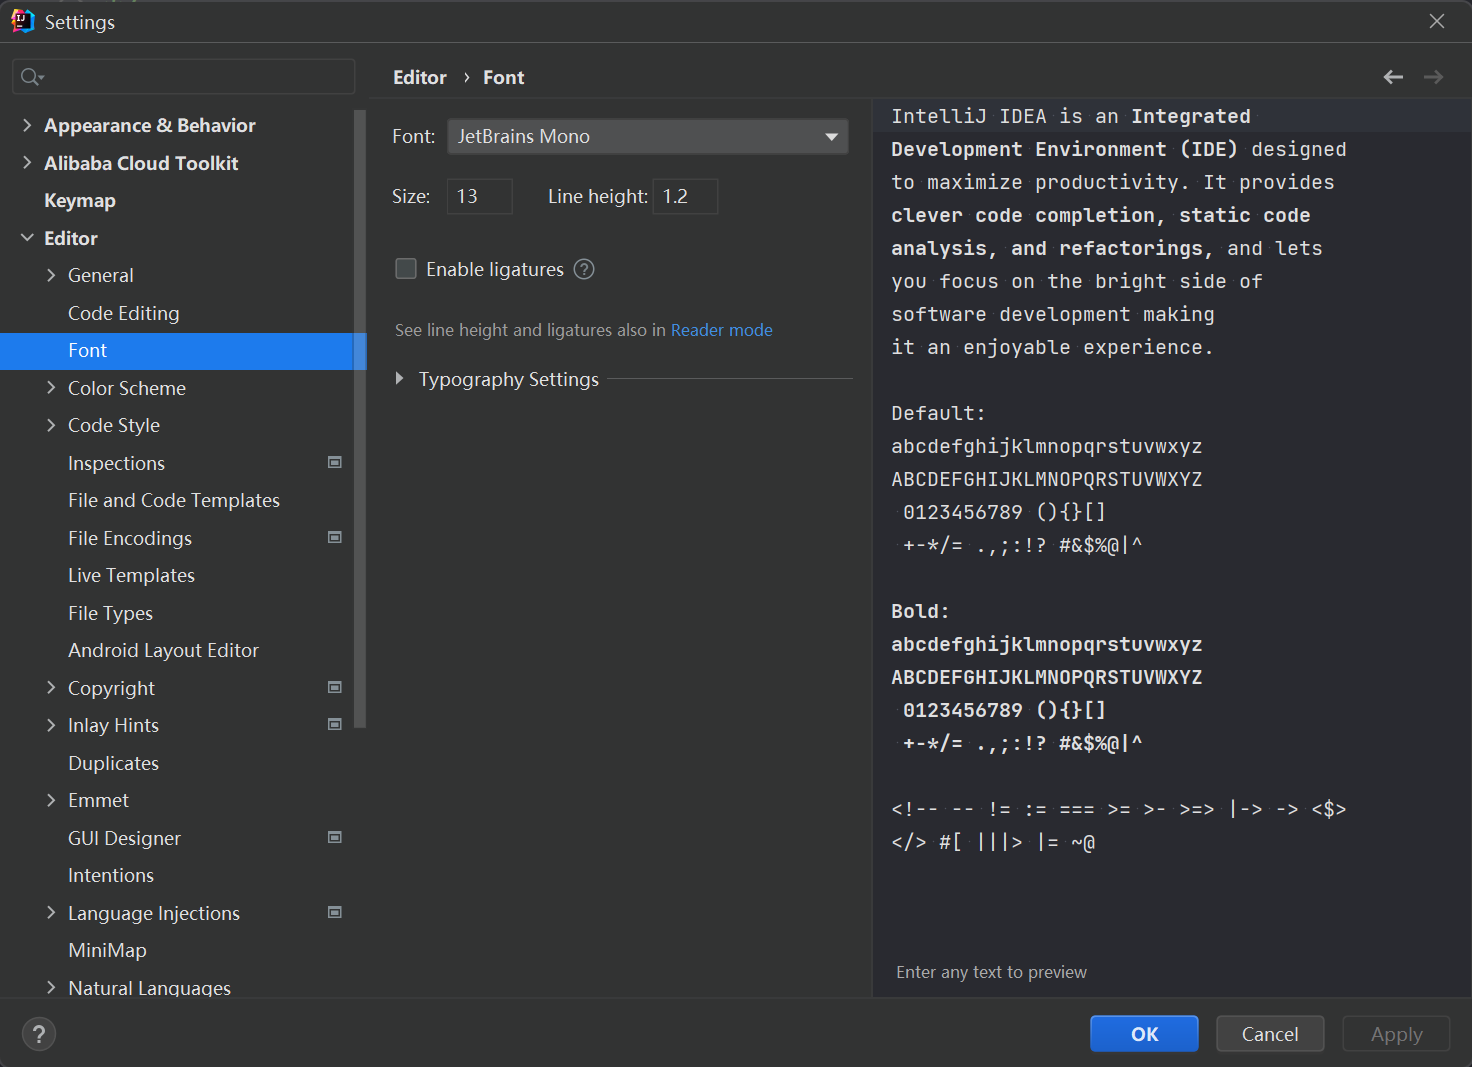Navigate back with the left arrow icon
The height and width of the screenshot is (1067, 1472).
[x=1393, y=77]
